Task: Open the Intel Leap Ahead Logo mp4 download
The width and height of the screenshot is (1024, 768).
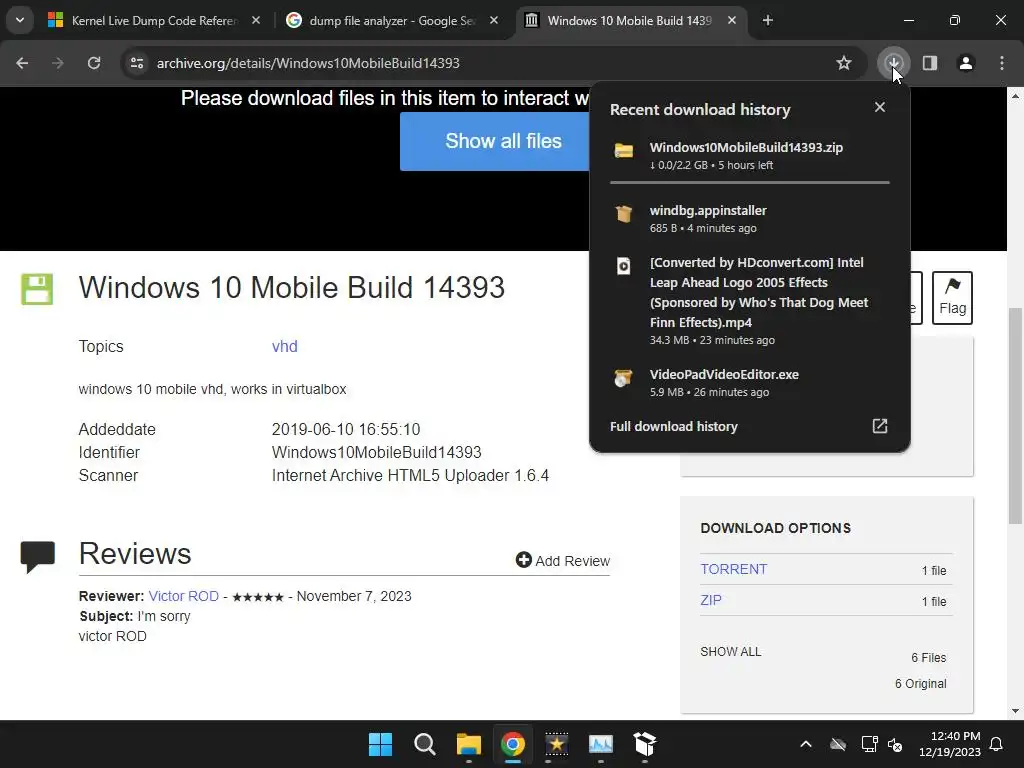Action: click(749, 300)
